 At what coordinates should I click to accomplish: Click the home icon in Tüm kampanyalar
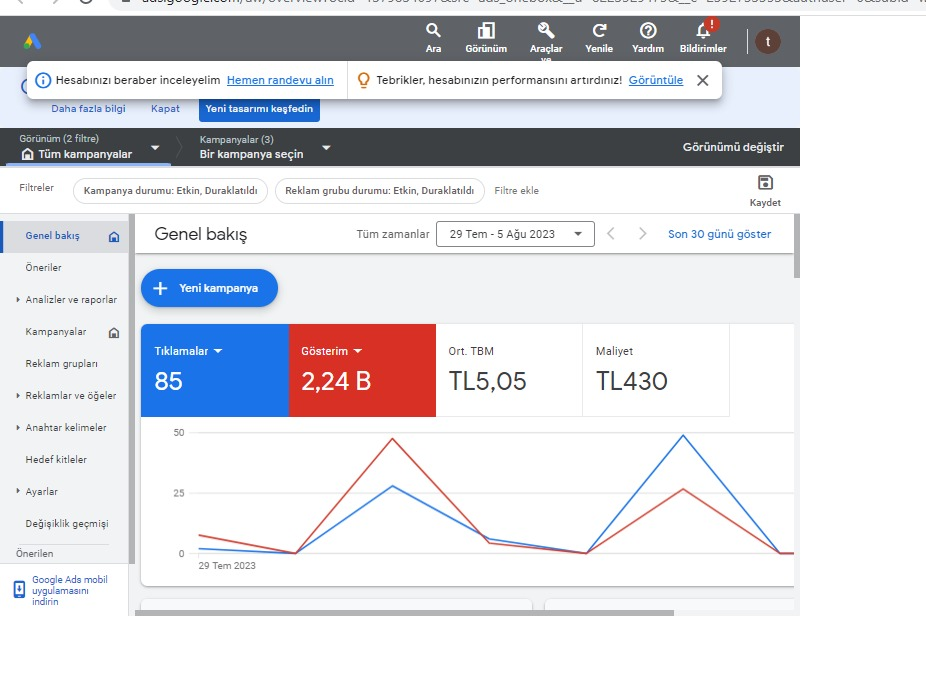pyautogui.click(x=27, y=154)
